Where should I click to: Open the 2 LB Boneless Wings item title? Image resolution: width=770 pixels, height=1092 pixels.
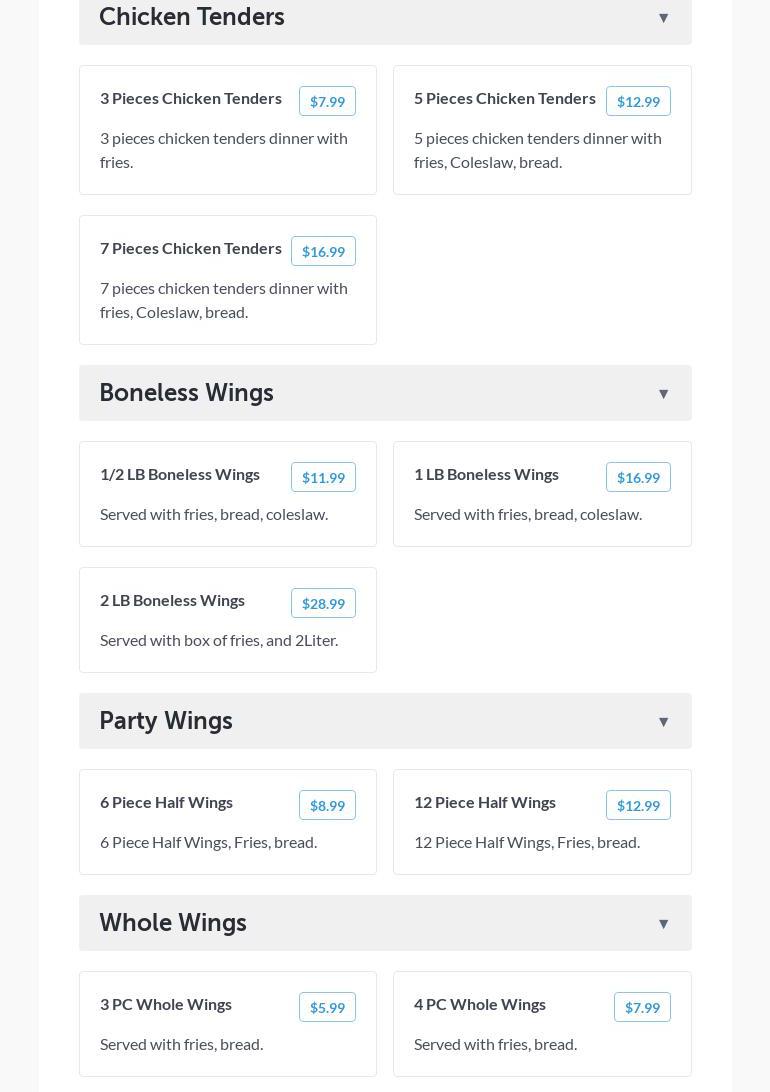tap(172, 600)
